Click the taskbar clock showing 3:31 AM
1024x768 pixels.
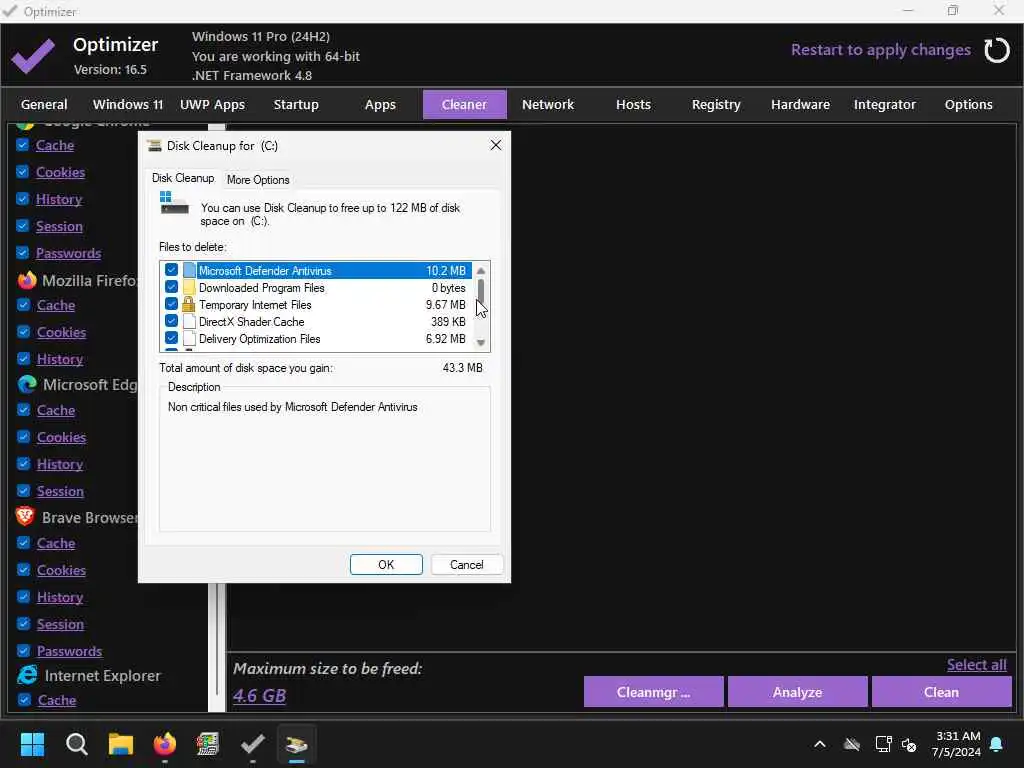(957, 744)
